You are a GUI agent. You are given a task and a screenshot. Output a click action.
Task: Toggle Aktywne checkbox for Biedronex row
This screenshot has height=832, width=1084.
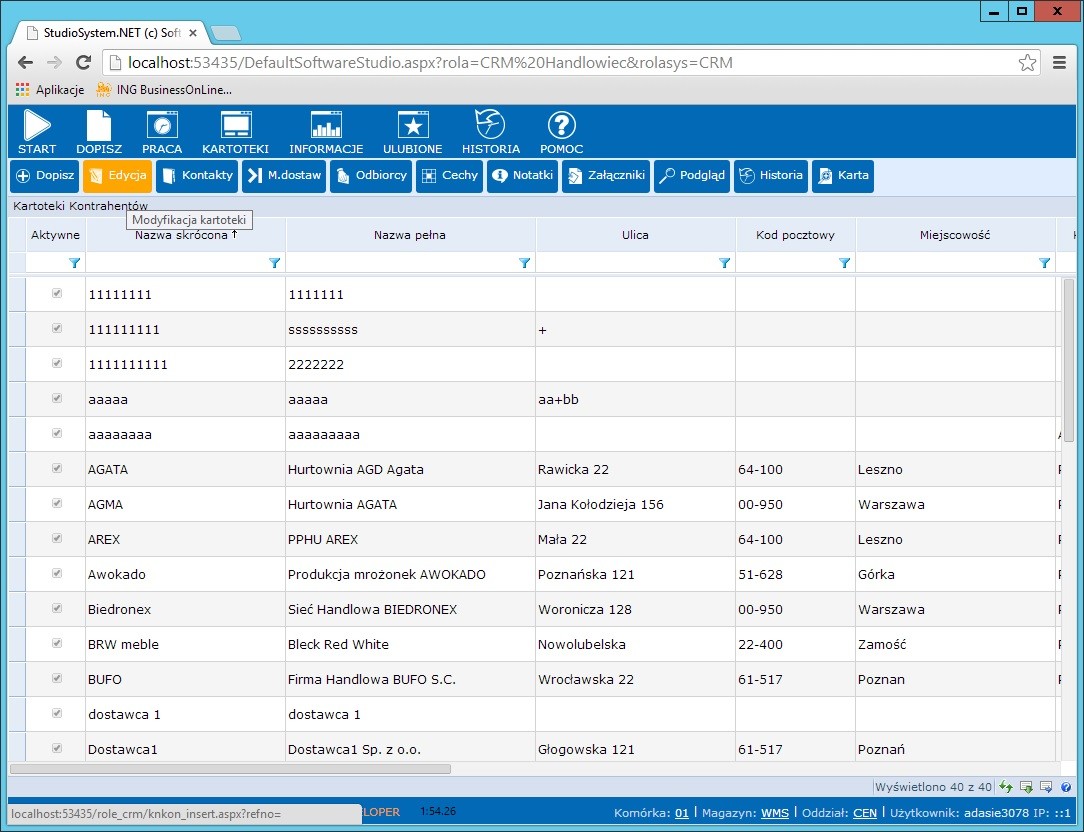point(57,608)
